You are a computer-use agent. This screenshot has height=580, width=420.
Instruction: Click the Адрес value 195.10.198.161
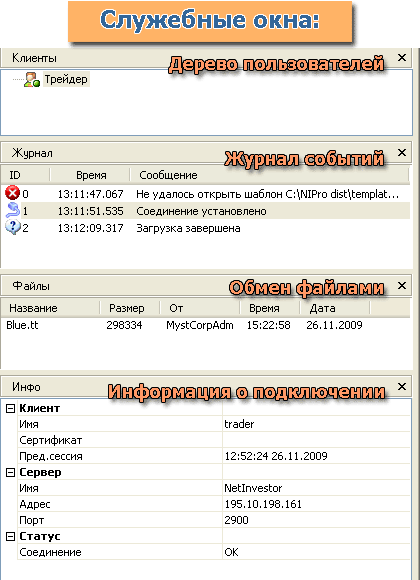tap(263, 504)
